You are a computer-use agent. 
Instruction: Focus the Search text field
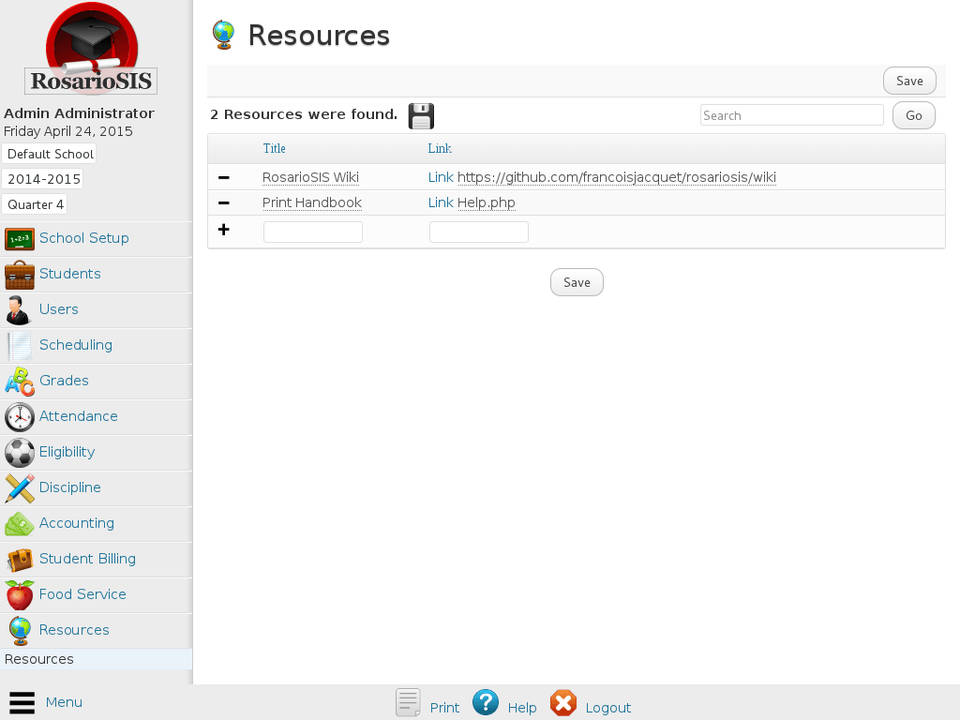tap(791, 115)
